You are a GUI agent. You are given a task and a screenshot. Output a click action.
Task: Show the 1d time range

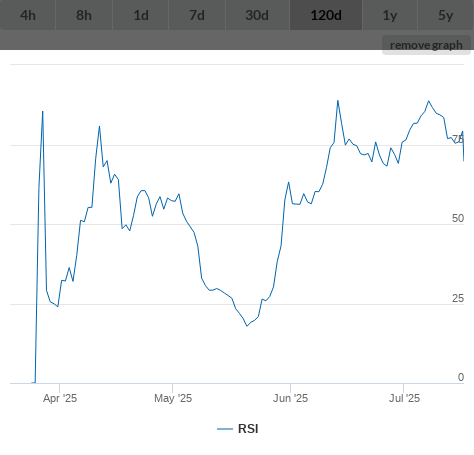(141, 15)
